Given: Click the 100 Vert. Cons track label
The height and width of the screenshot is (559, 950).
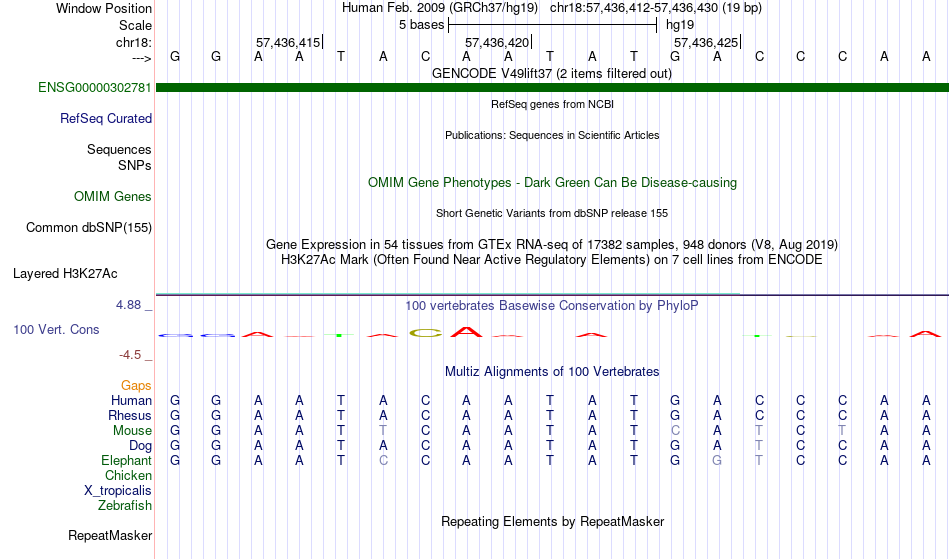Looking at the screenshot, I should 56,329.
